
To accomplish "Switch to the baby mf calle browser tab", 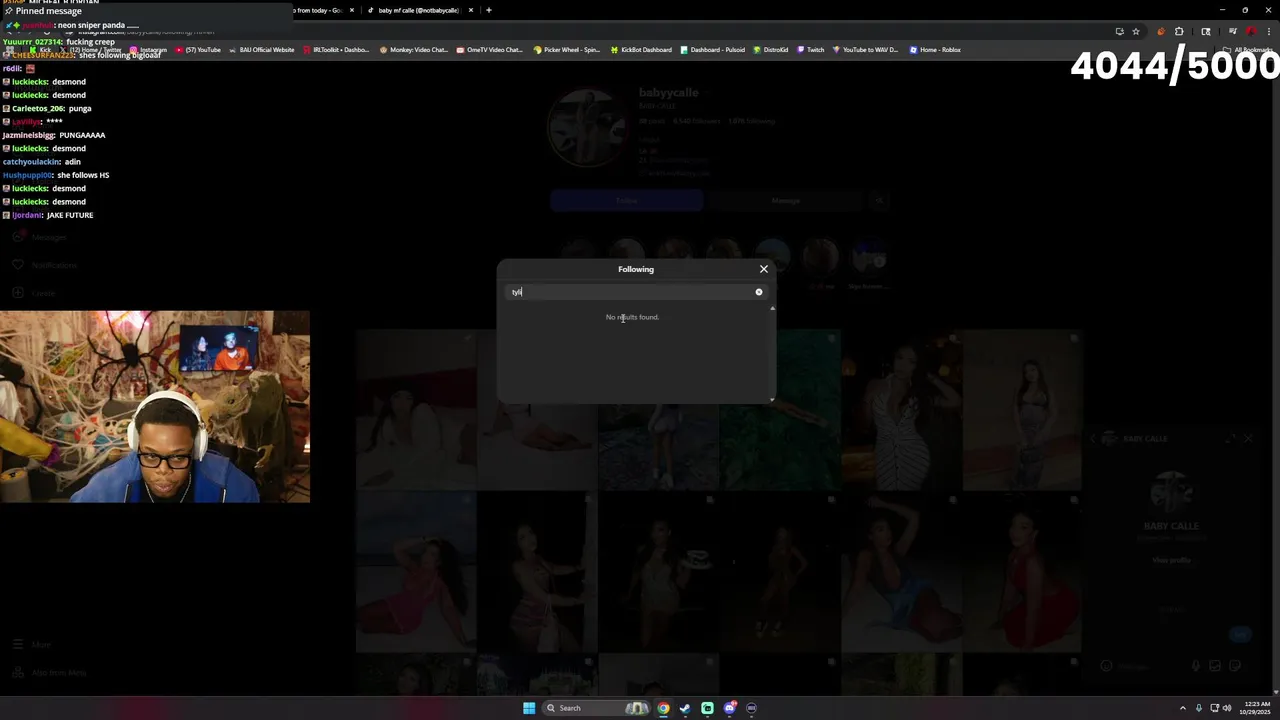I will pos(416,10).
